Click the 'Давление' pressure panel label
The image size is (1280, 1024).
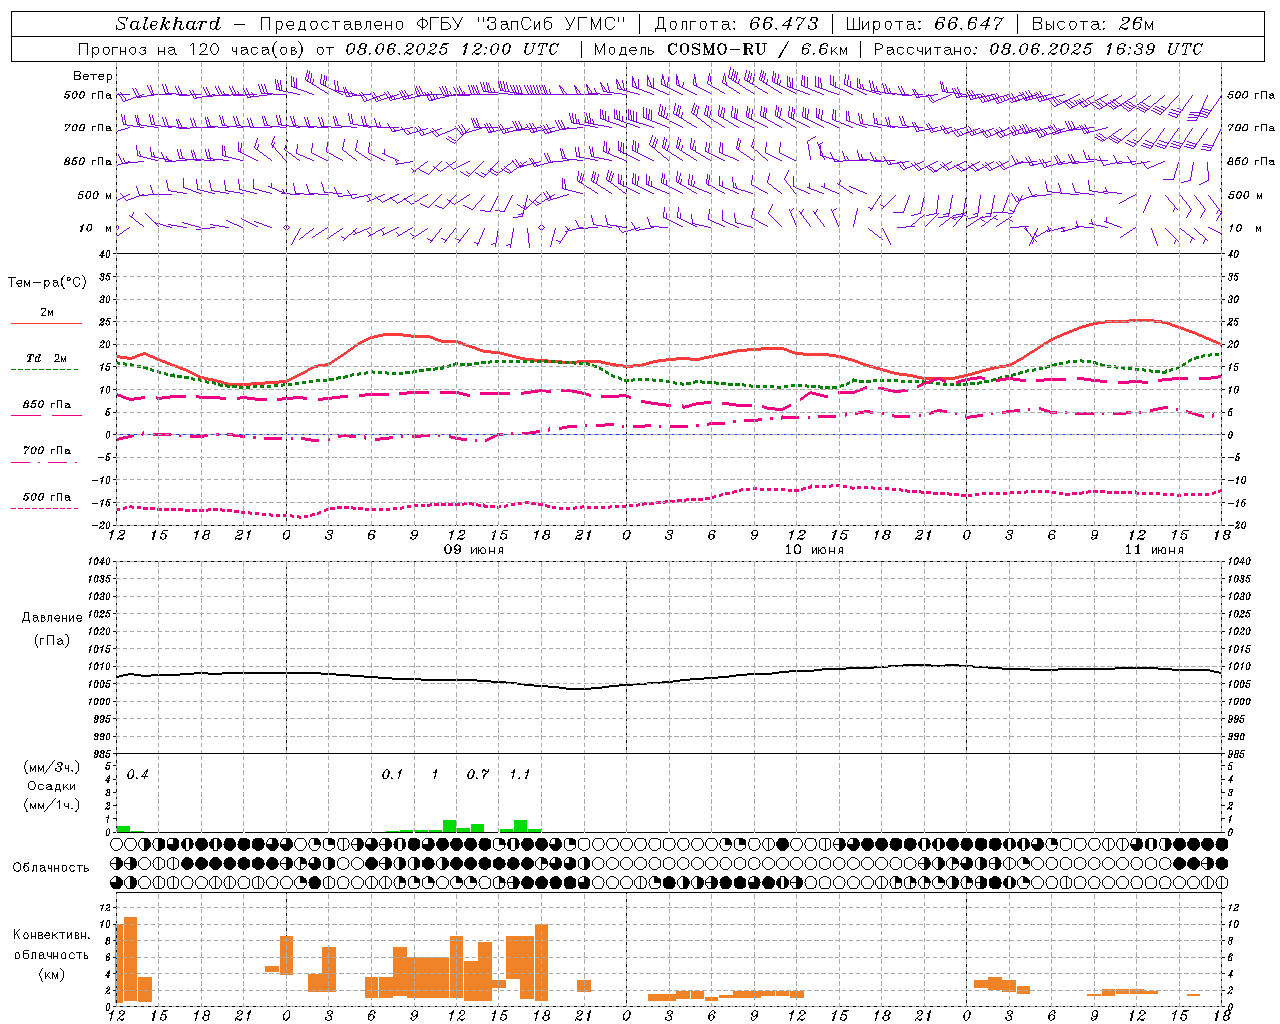coord(52,618)
